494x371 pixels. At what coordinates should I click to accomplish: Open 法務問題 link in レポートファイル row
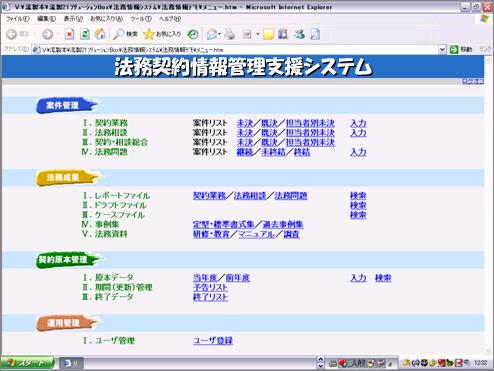tap(291, 196)
